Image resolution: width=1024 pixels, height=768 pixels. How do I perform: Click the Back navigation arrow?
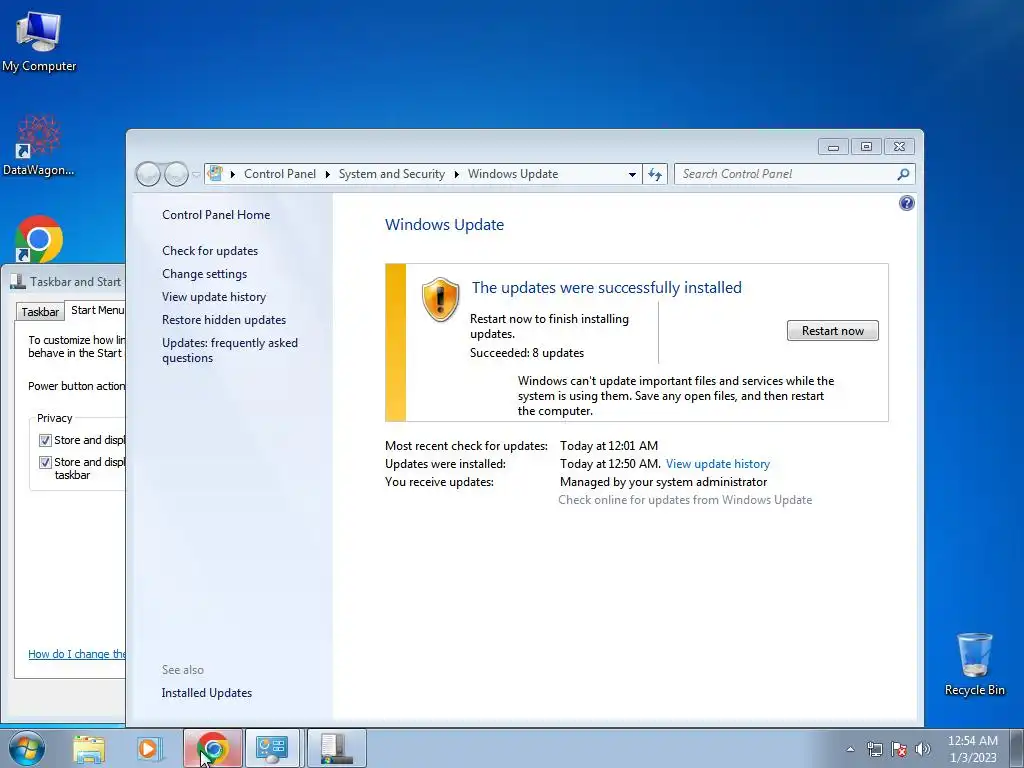coord(148,174)
